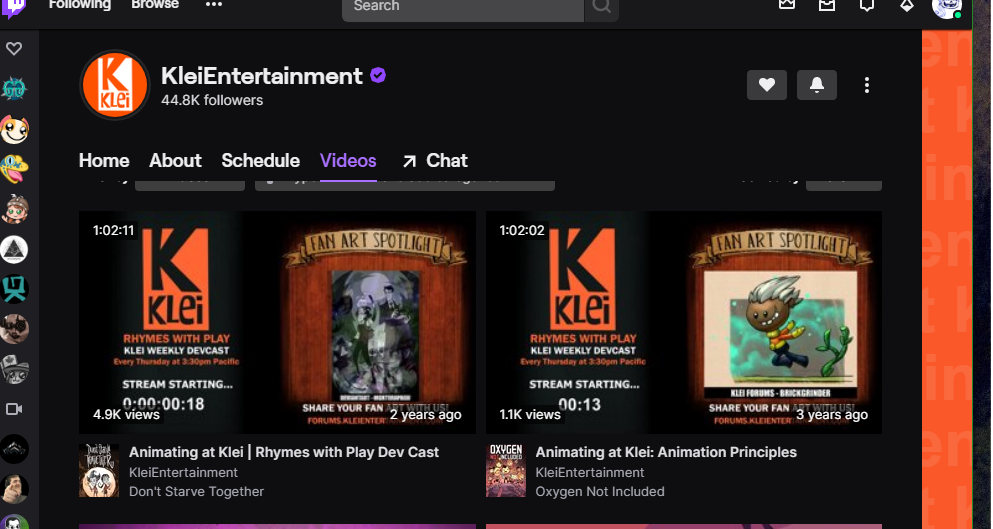Click the search magnifier button
The image size is (993, 529).
coord(602,8)
